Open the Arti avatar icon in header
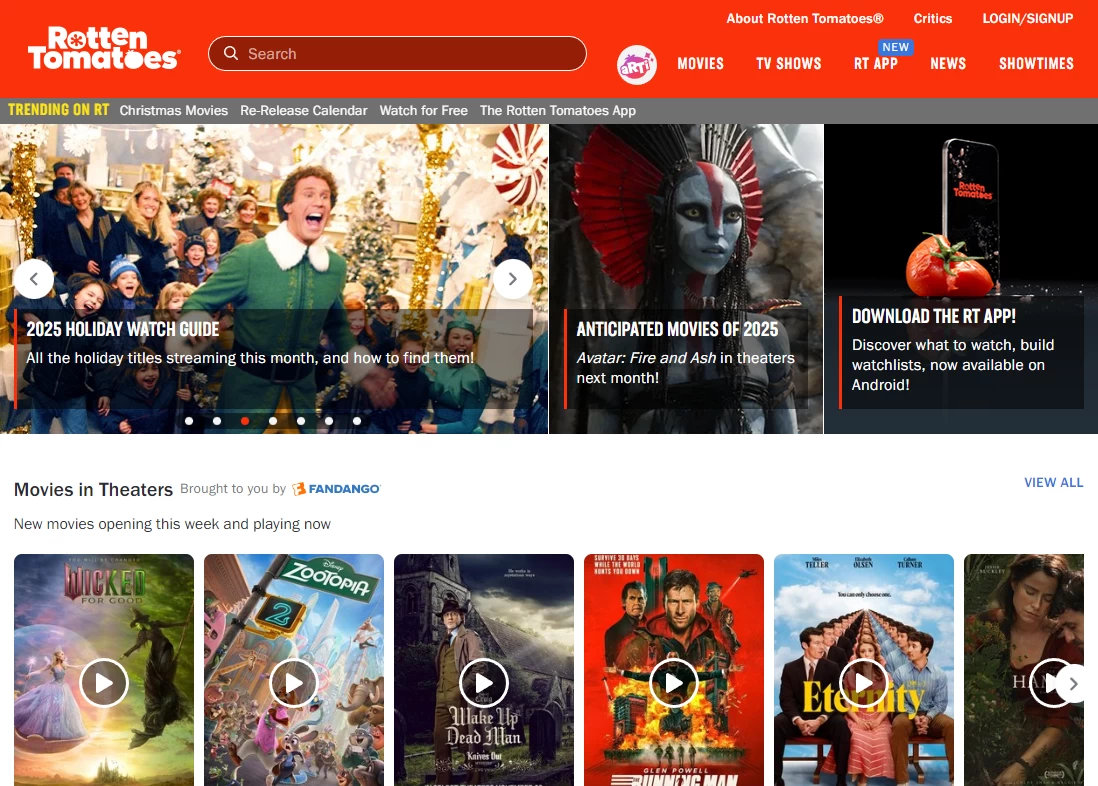The width and height of the screenshot is (1098, 786). [x=636, y=64]
